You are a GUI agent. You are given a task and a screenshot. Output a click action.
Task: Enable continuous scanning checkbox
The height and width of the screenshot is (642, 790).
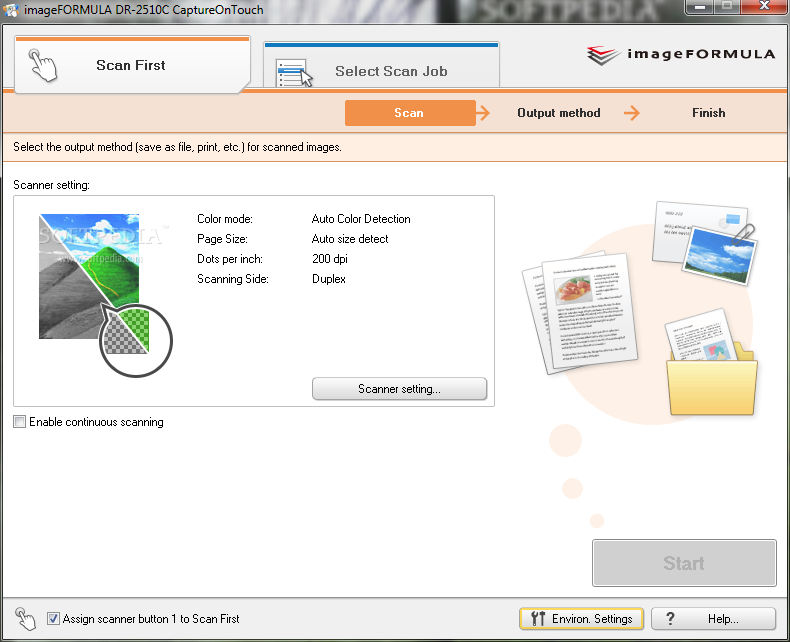coord(20,422)
